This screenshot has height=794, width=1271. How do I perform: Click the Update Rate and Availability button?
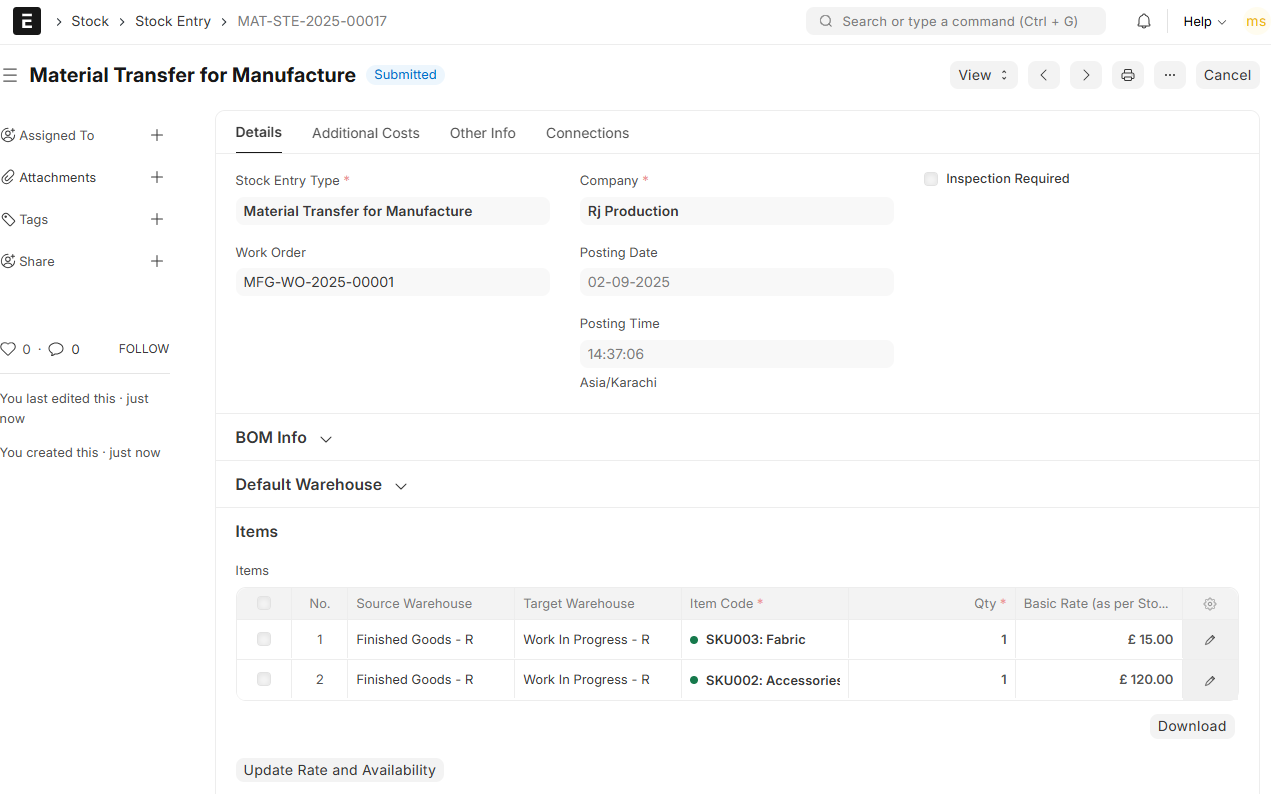339,770
